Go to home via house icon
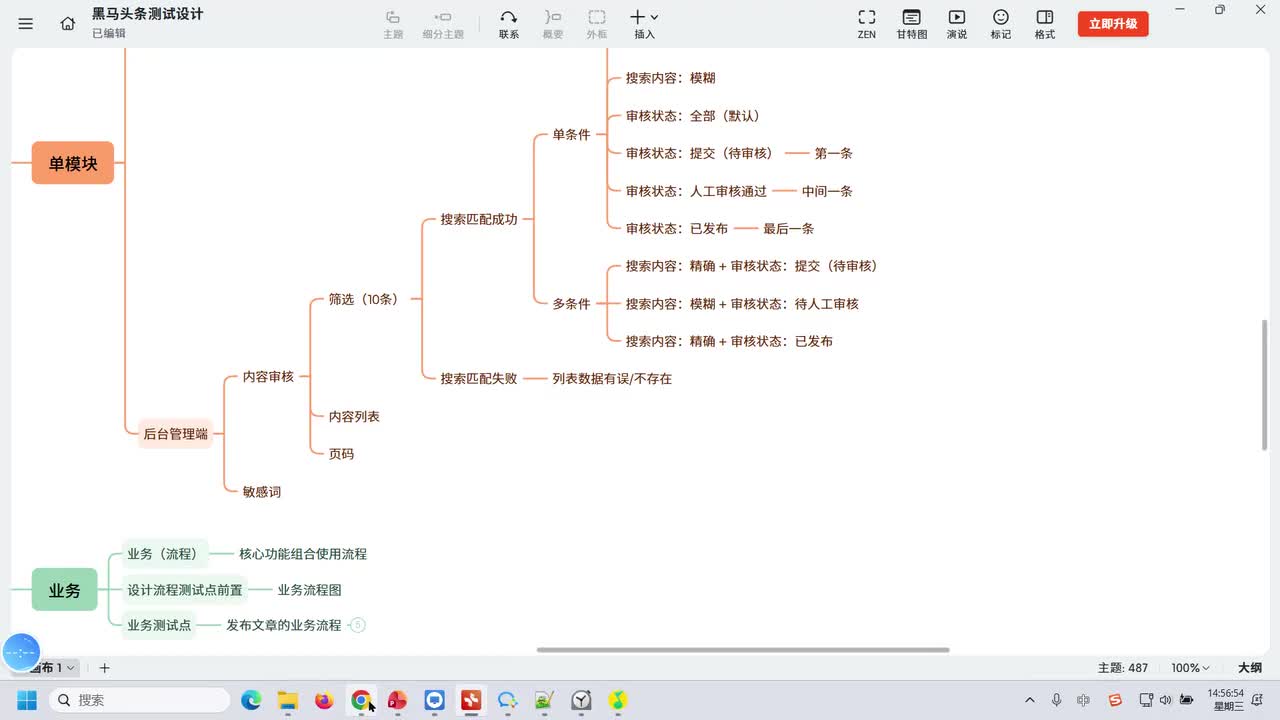This screenshot has width=1280, height=720. coord(68,23)
